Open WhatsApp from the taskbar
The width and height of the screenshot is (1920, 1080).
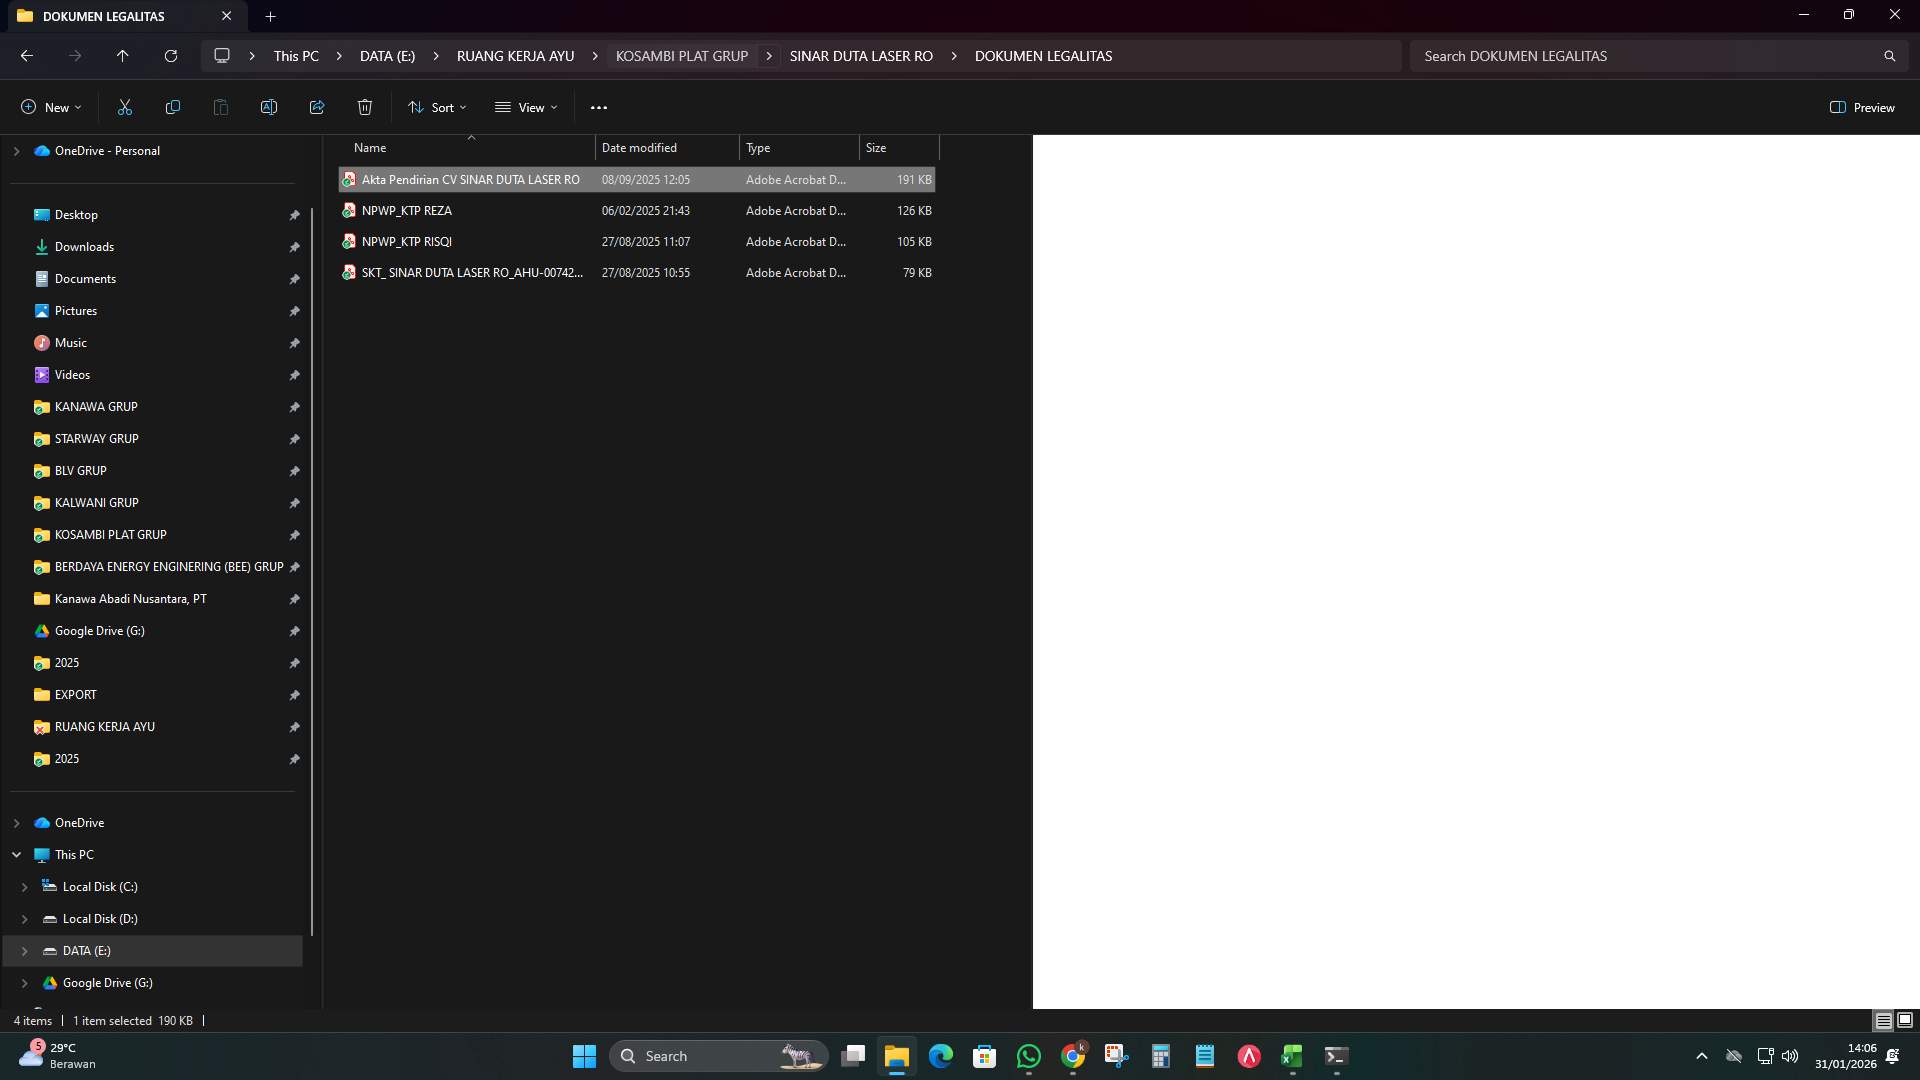(1029, 1055)
